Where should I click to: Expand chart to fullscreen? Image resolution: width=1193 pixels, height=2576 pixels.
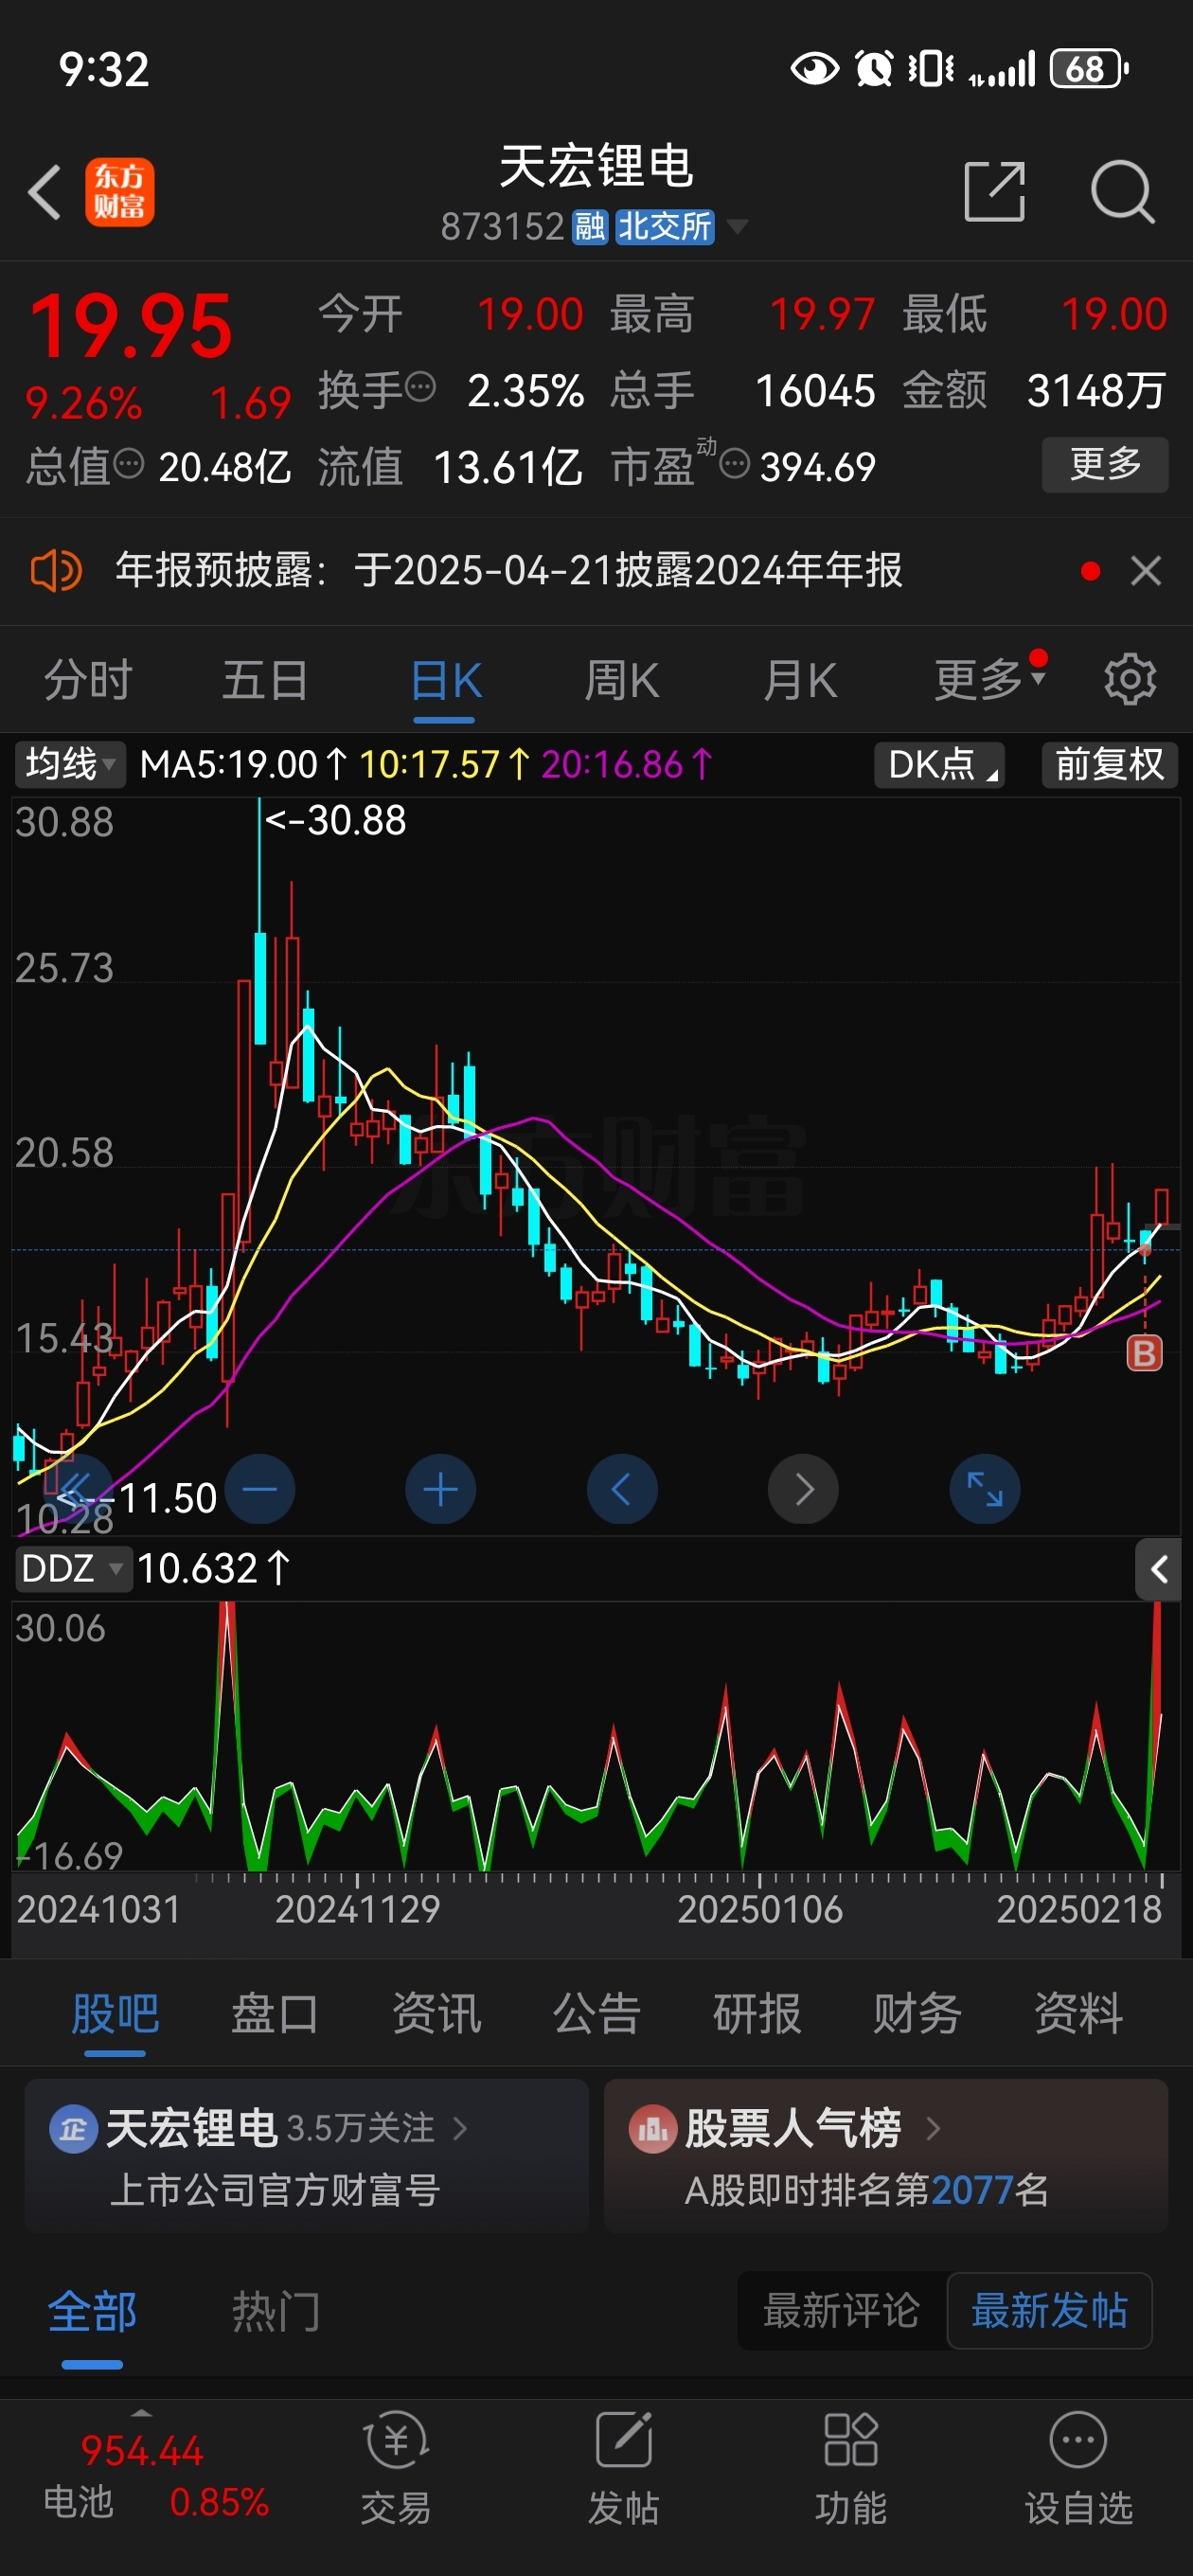pos(984,1489)
